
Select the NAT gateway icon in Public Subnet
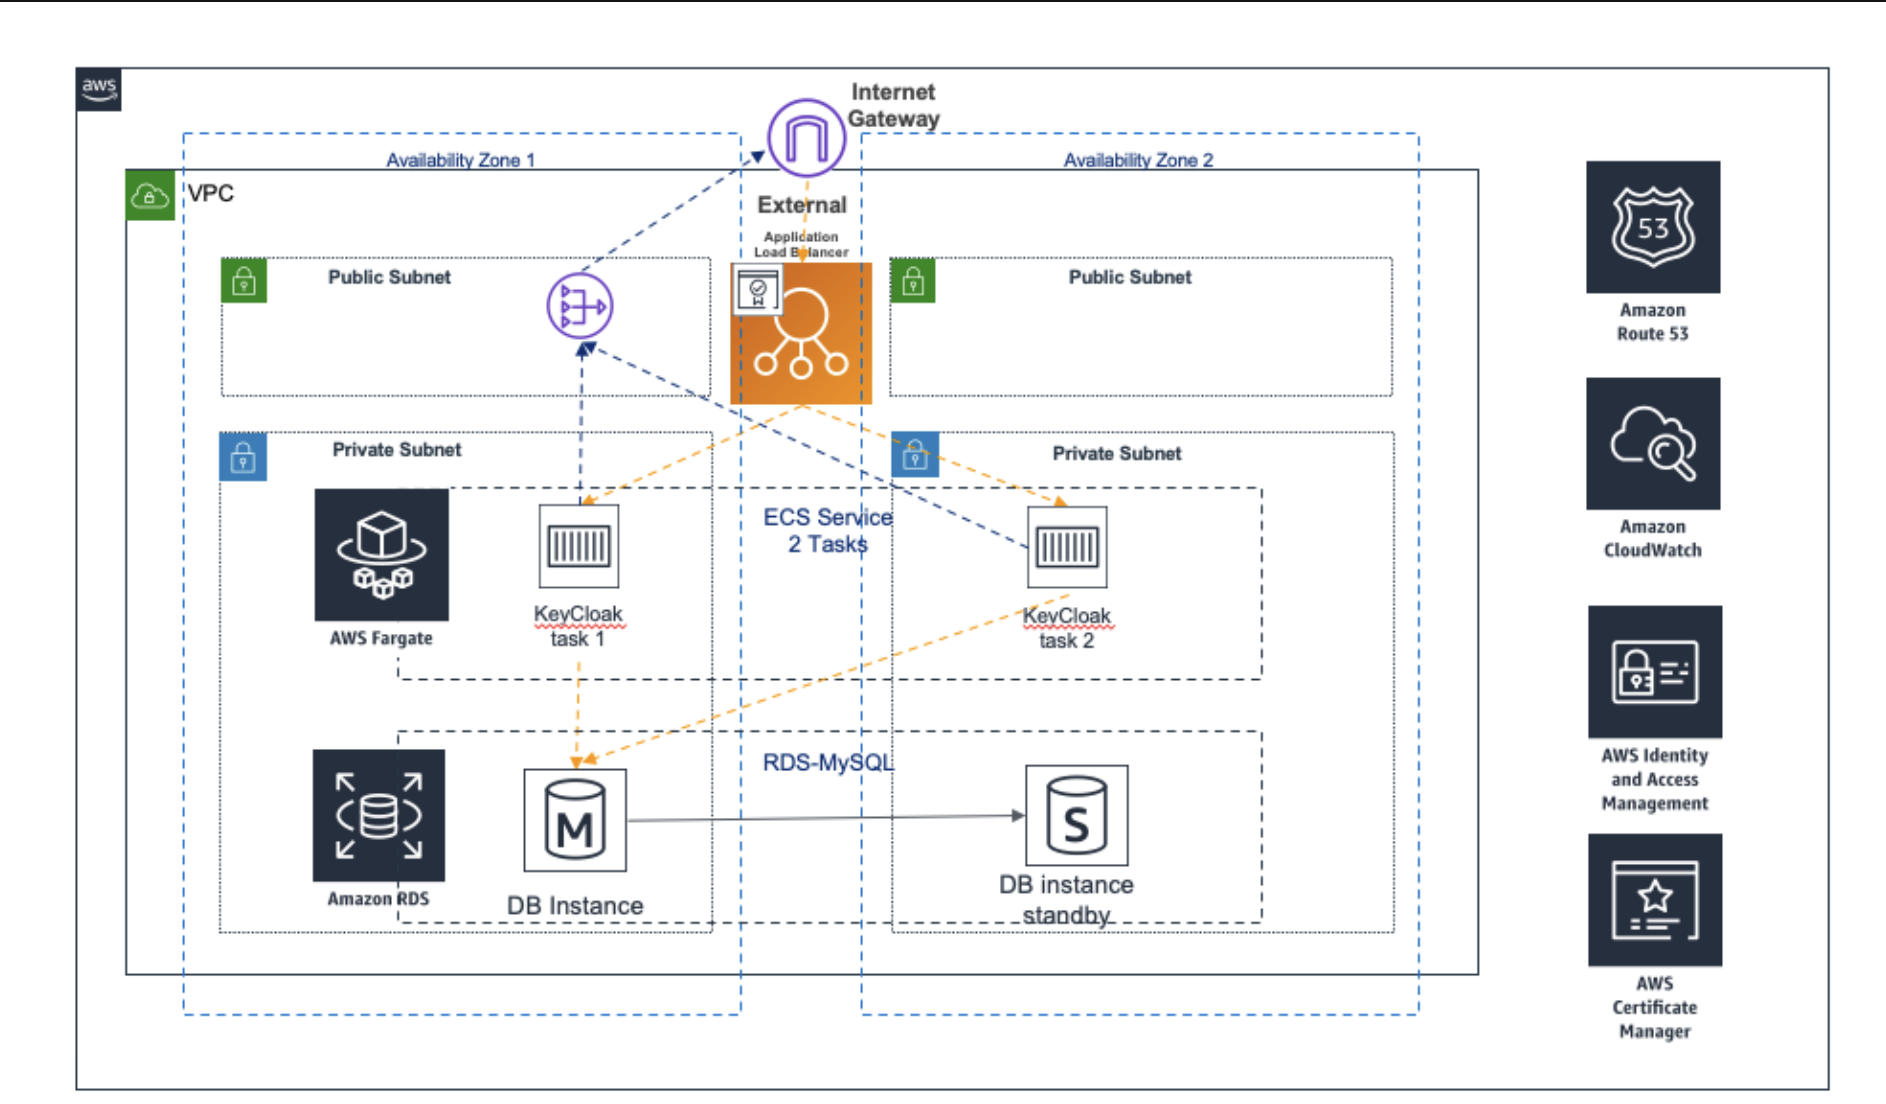click(580, 305)
